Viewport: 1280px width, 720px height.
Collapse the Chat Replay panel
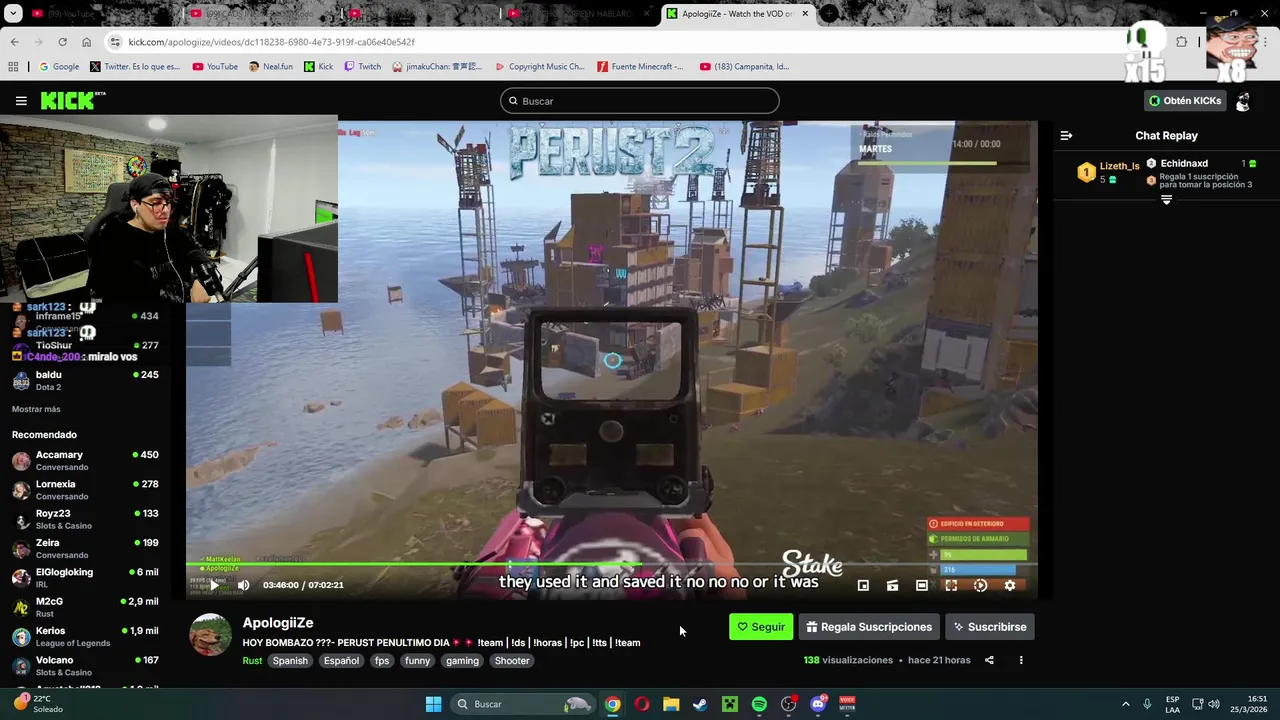[x=1066, y=136]
